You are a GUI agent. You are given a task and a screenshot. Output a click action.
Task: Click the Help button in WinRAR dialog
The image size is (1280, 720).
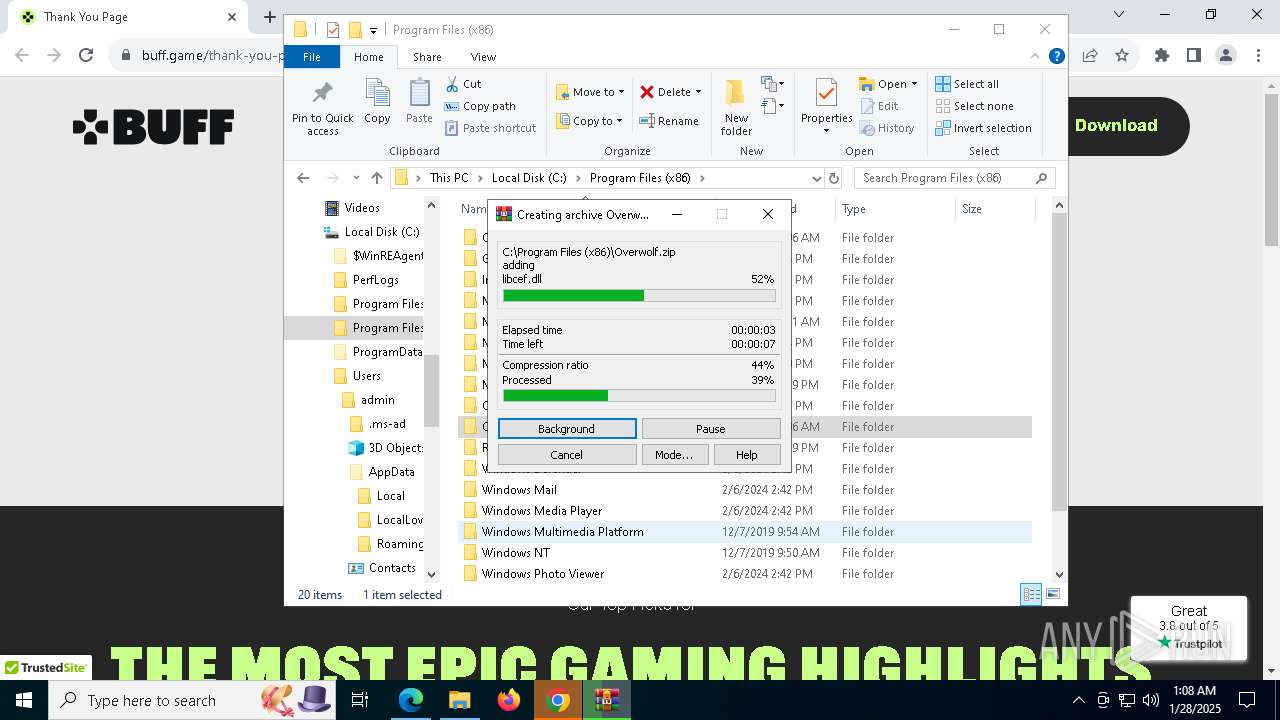point(747,455)
